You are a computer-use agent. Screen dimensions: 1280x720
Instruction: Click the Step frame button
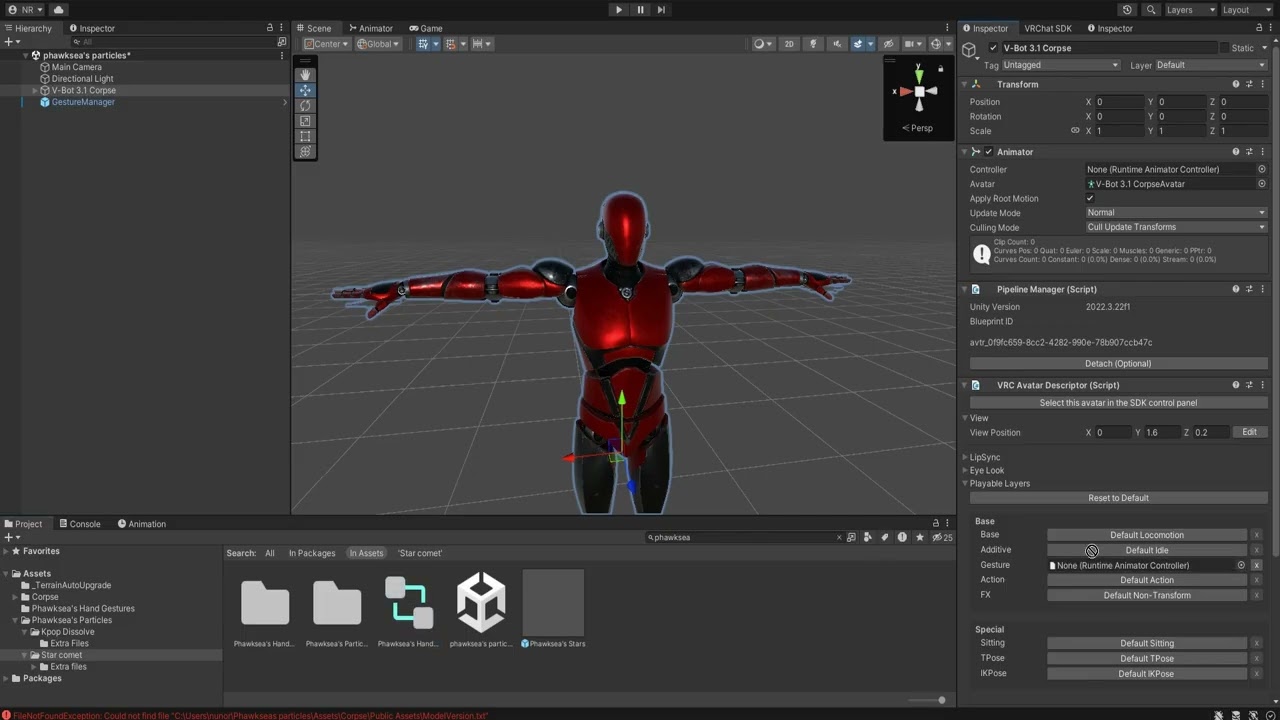point(661,10)
